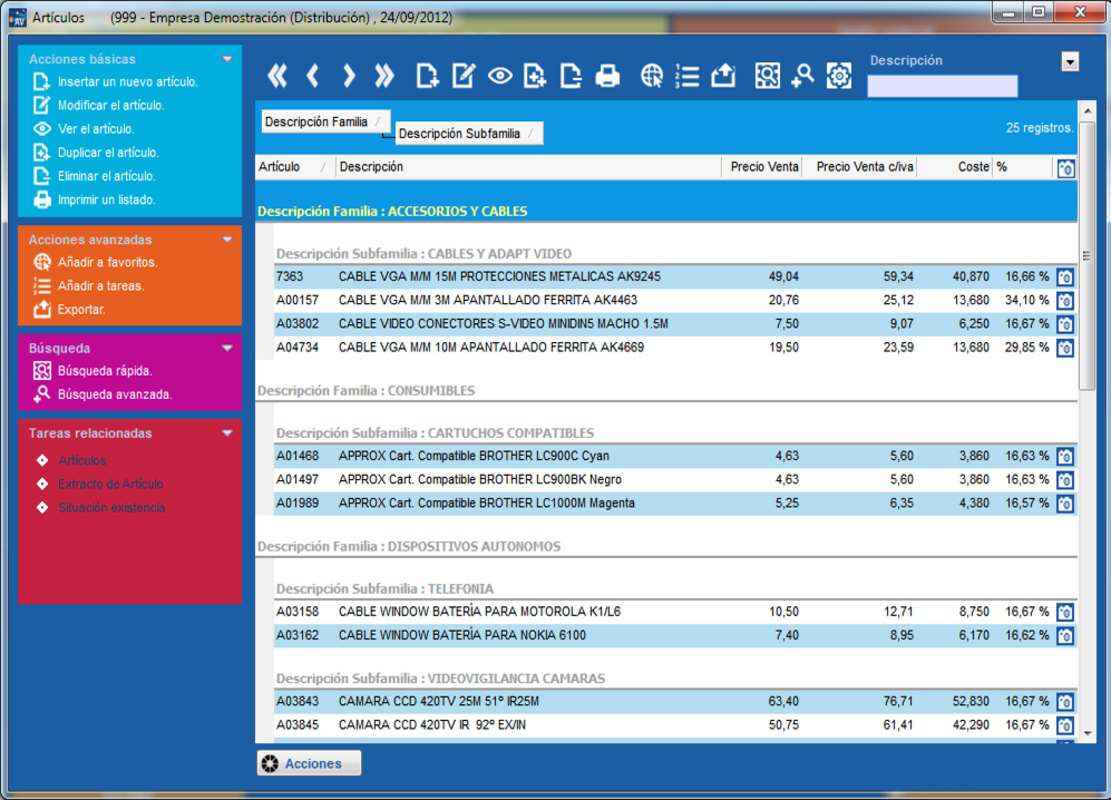
Task: Collapse the Acciones avanzadas panel
Action: [227, 240]
